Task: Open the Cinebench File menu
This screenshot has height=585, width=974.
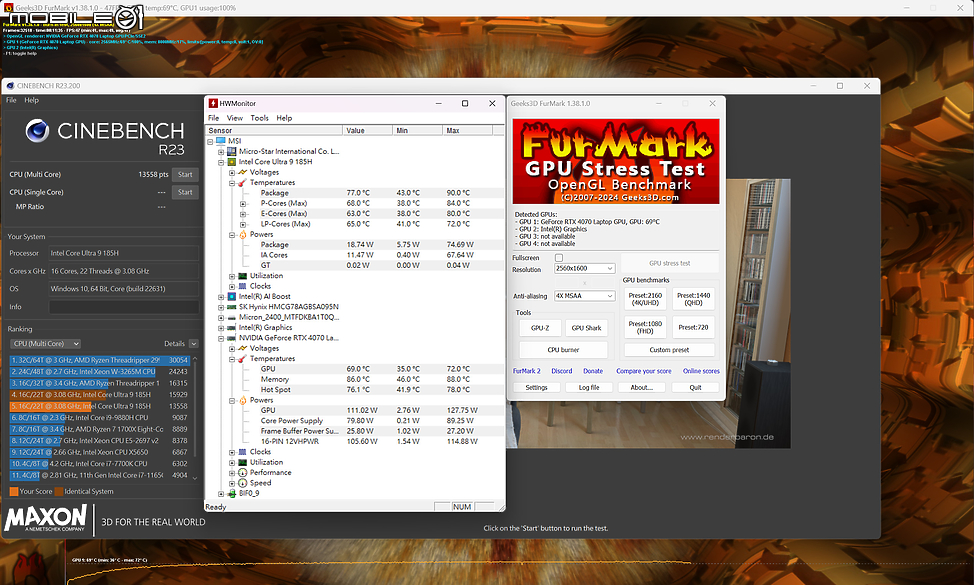Action: pos(11,100)
